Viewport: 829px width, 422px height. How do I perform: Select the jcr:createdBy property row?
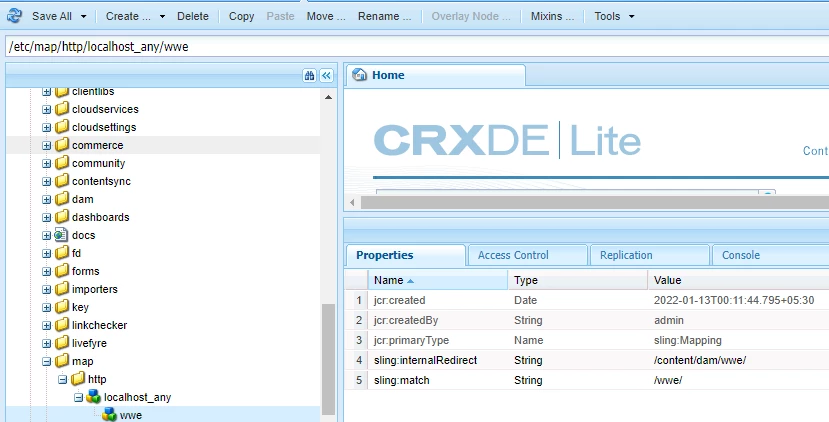pos(587,320)
